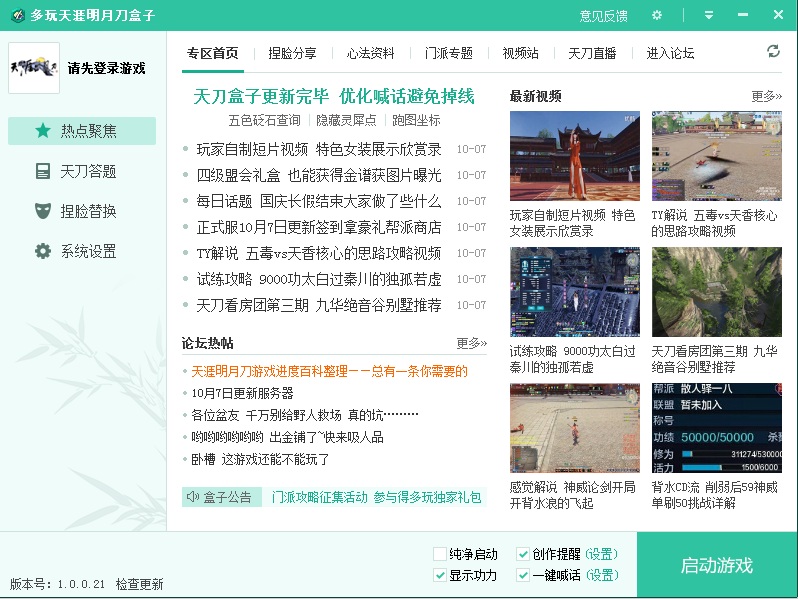This screenshot has width=798, height=599.
Task: Click the refresh icon beside the tabs
Action: pyautogui.click(x=773, y=51)
